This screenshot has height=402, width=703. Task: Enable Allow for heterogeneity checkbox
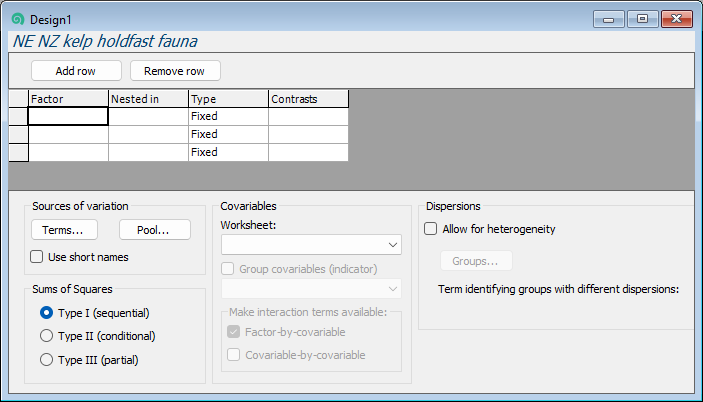coord(430,229)
